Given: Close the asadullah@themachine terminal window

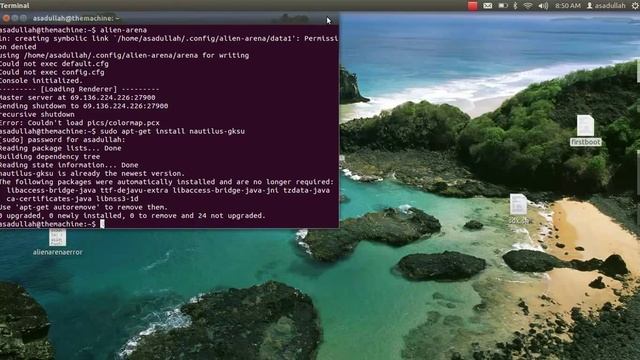Looking at the screenshot, I should click(x=6, y=18).
